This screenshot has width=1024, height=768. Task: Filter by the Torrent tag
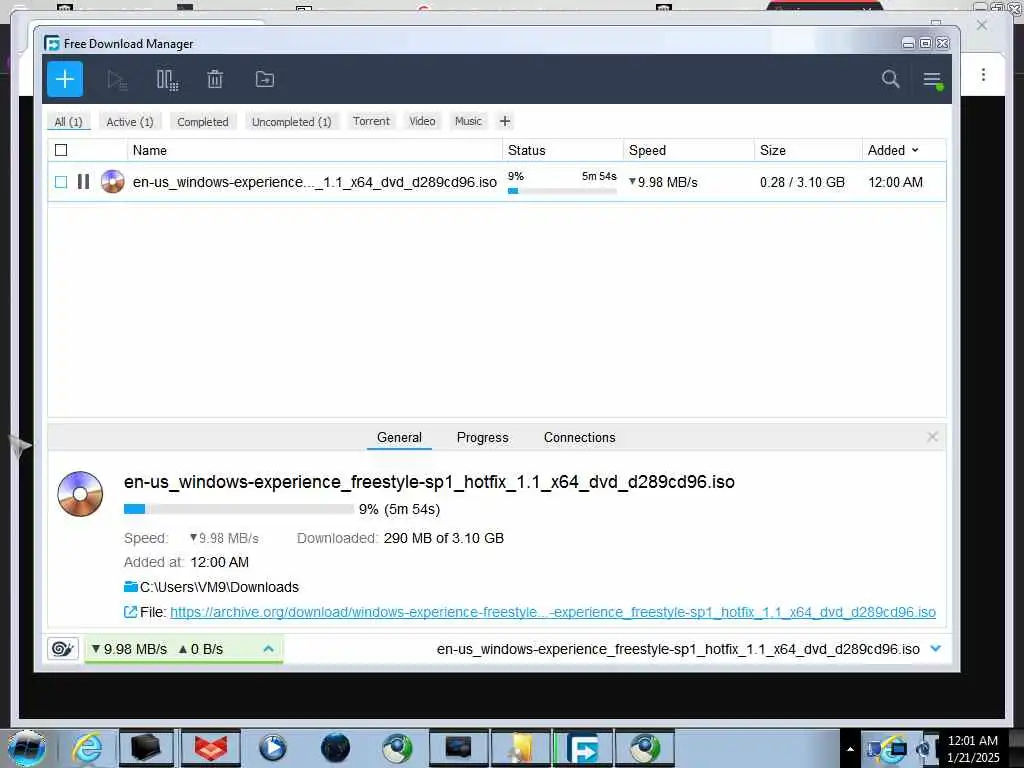click(371, 121)
